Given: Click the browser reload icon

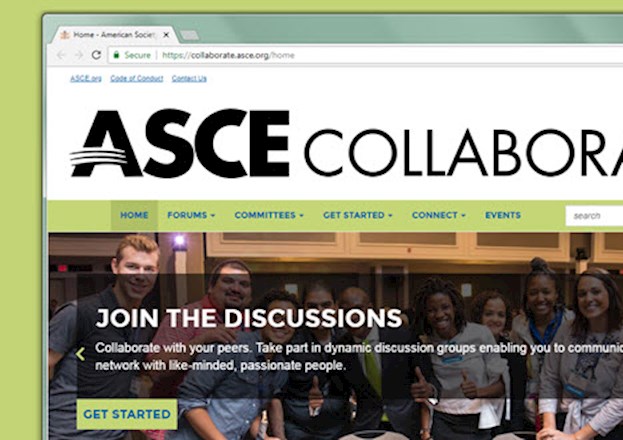Looking at the screenshot, I should tap(96, 55).
